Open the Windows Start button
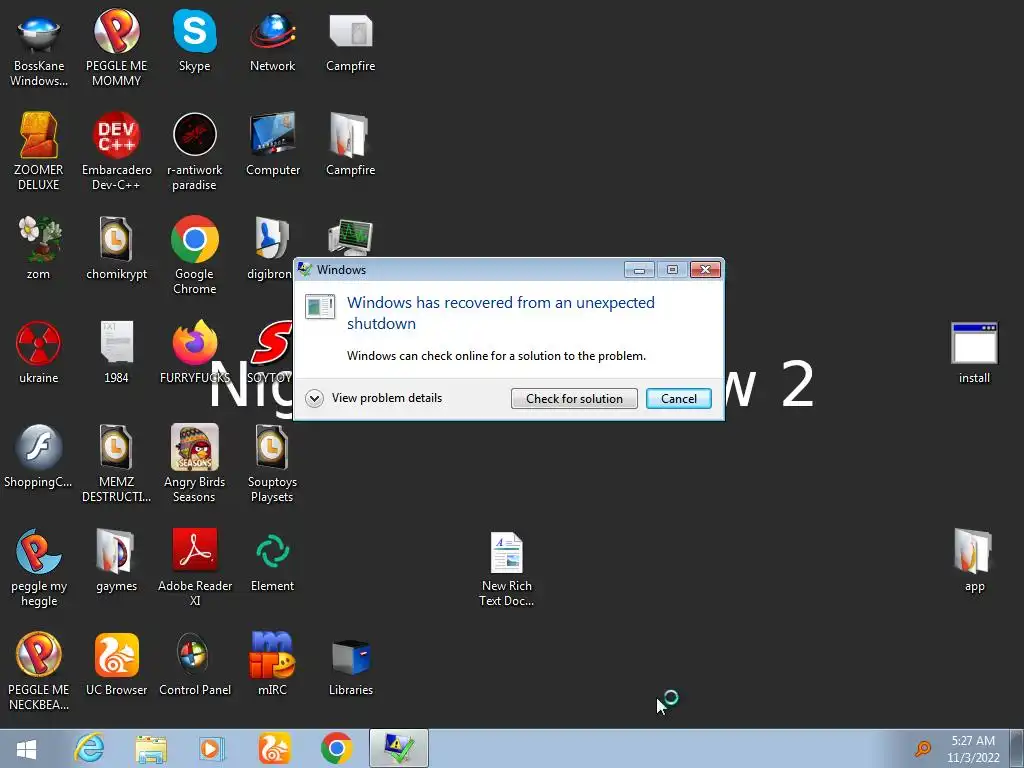 coord(26,748)
